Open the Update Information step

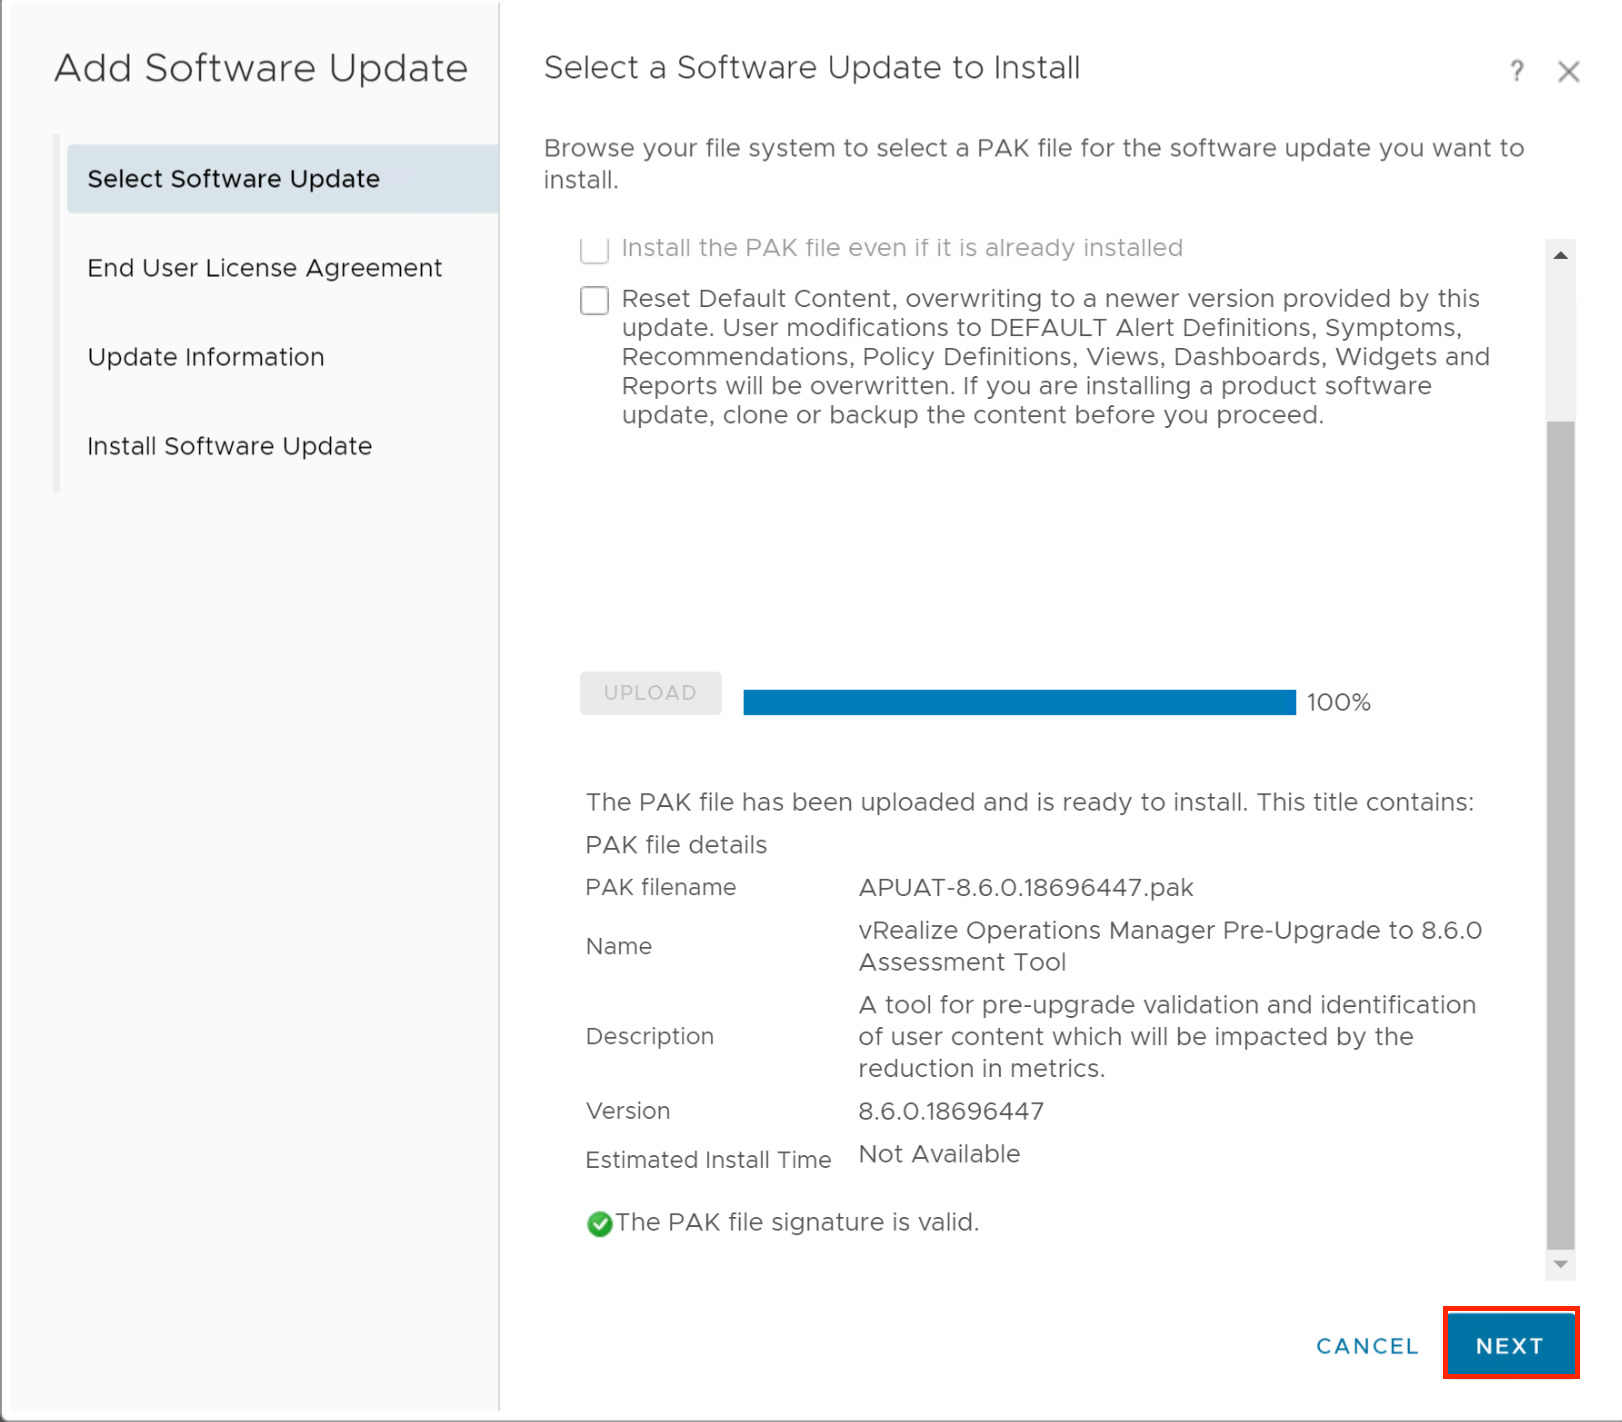[x=206, y=357]
